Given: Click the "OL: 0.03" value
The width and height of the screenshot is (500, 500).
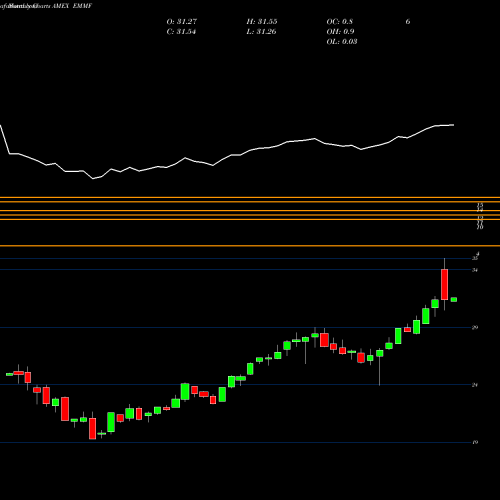Looking at the screenshot, I should coord(342,42).
